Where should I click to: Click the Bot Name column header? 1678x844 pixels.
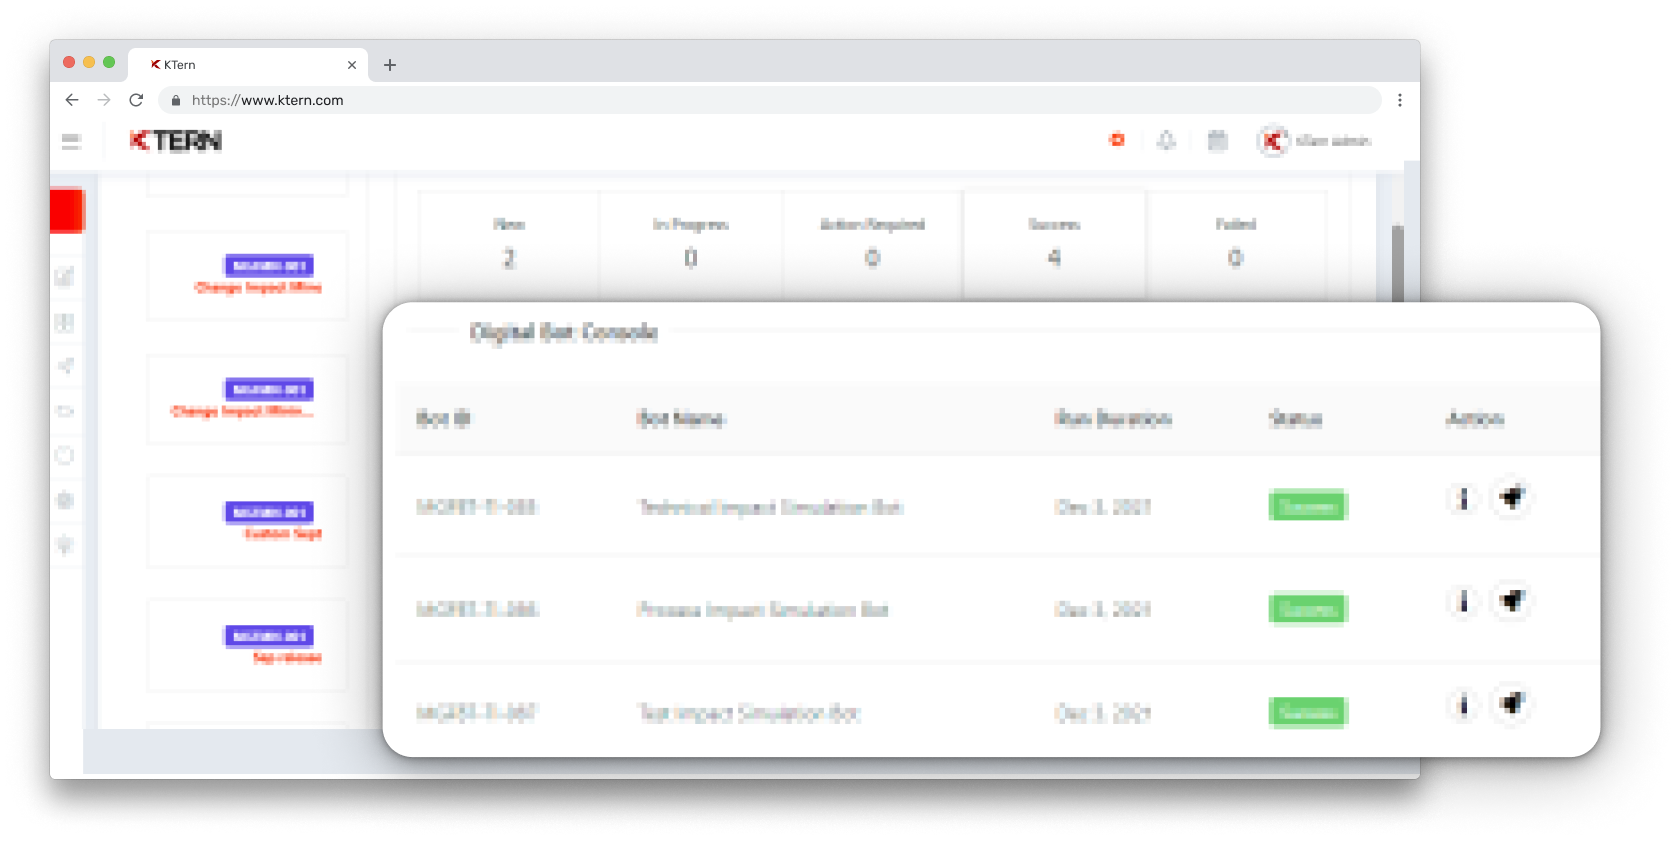[681, 419]
